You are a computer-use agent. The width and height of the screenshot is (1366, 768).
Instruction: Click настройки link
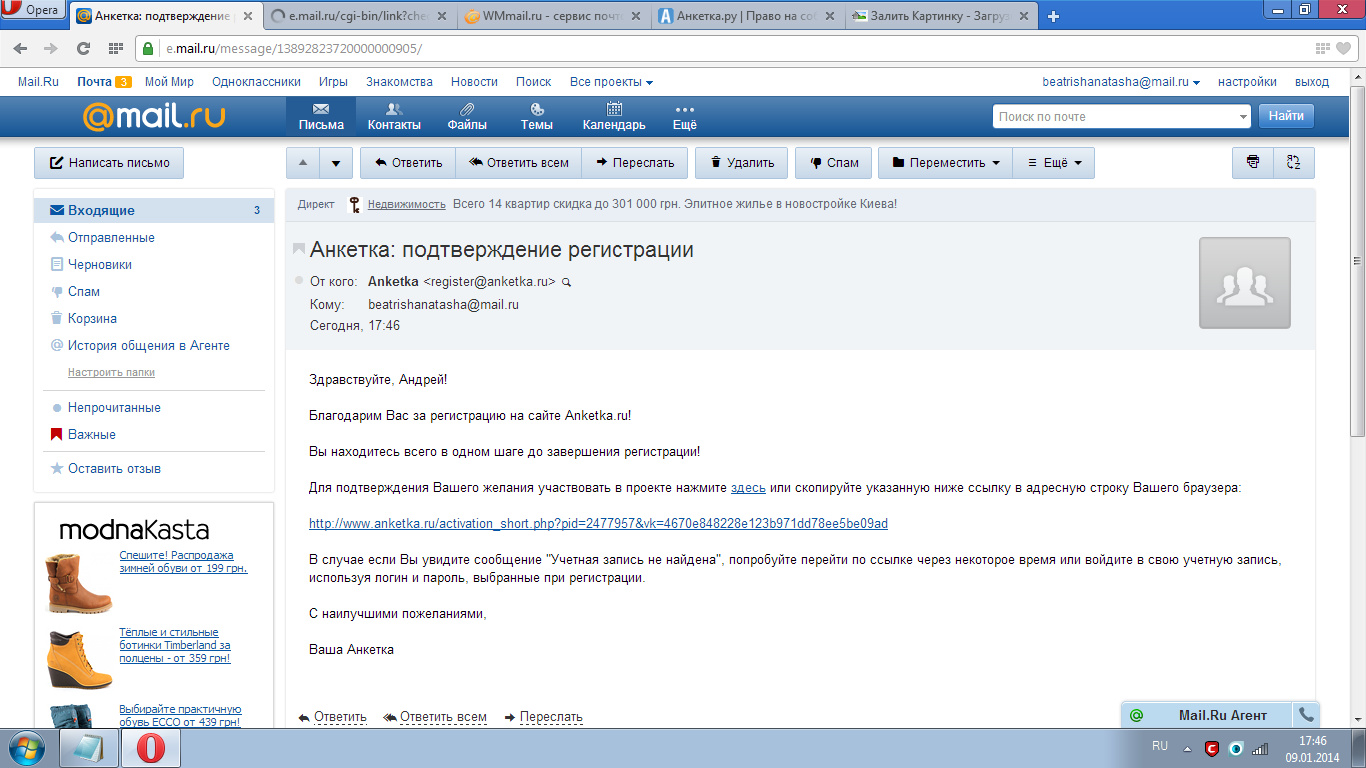coord(1247,82)
